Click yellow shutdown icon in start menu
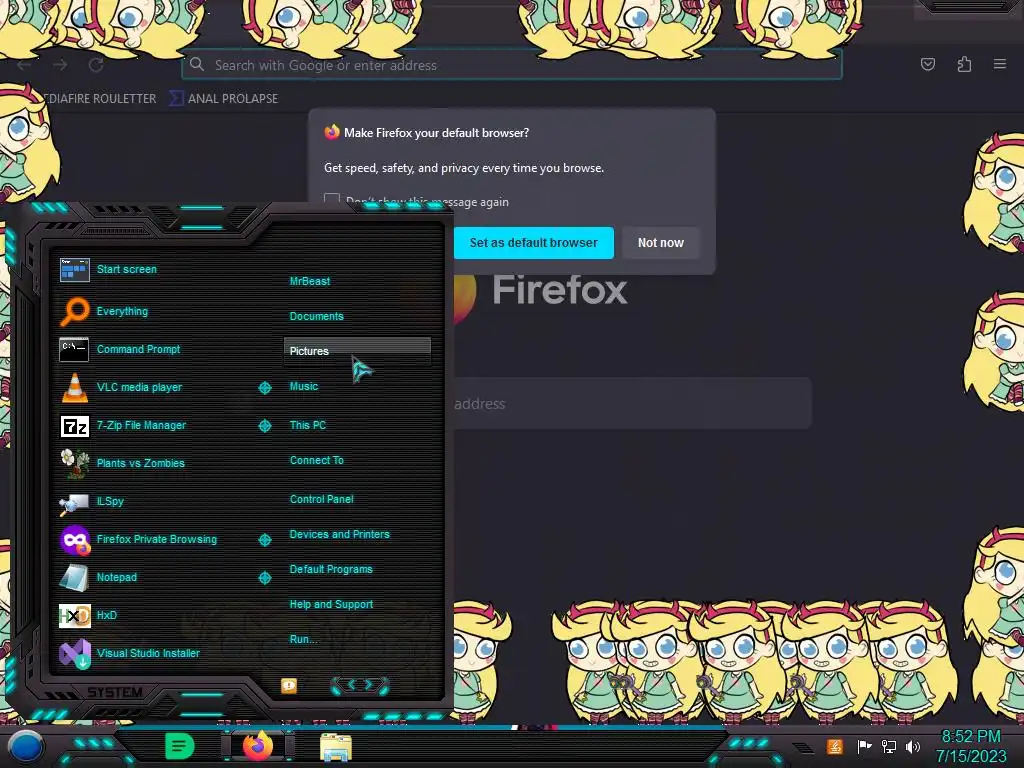Image resolution: width=1024 pixels, height=768 pixels. pos(289,686)
